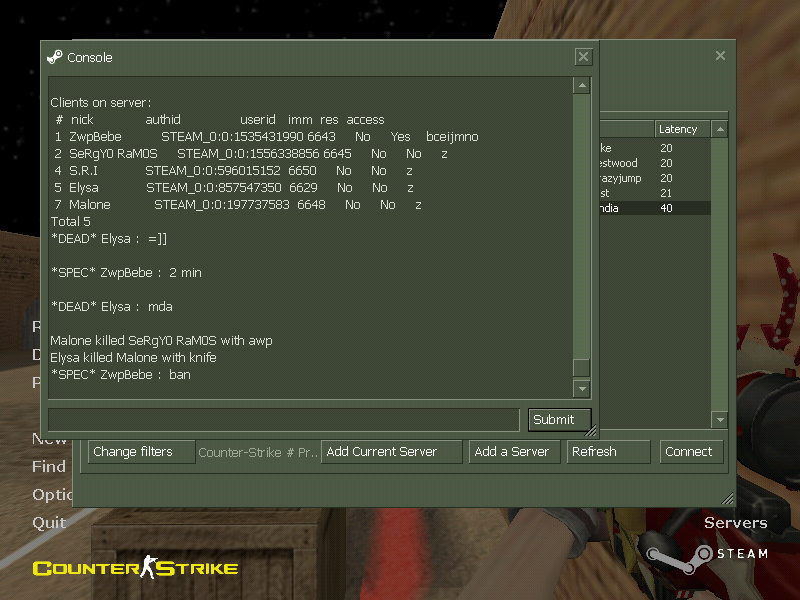
Task: Click server list scroll-down arrow
Action: pos(718,419)
